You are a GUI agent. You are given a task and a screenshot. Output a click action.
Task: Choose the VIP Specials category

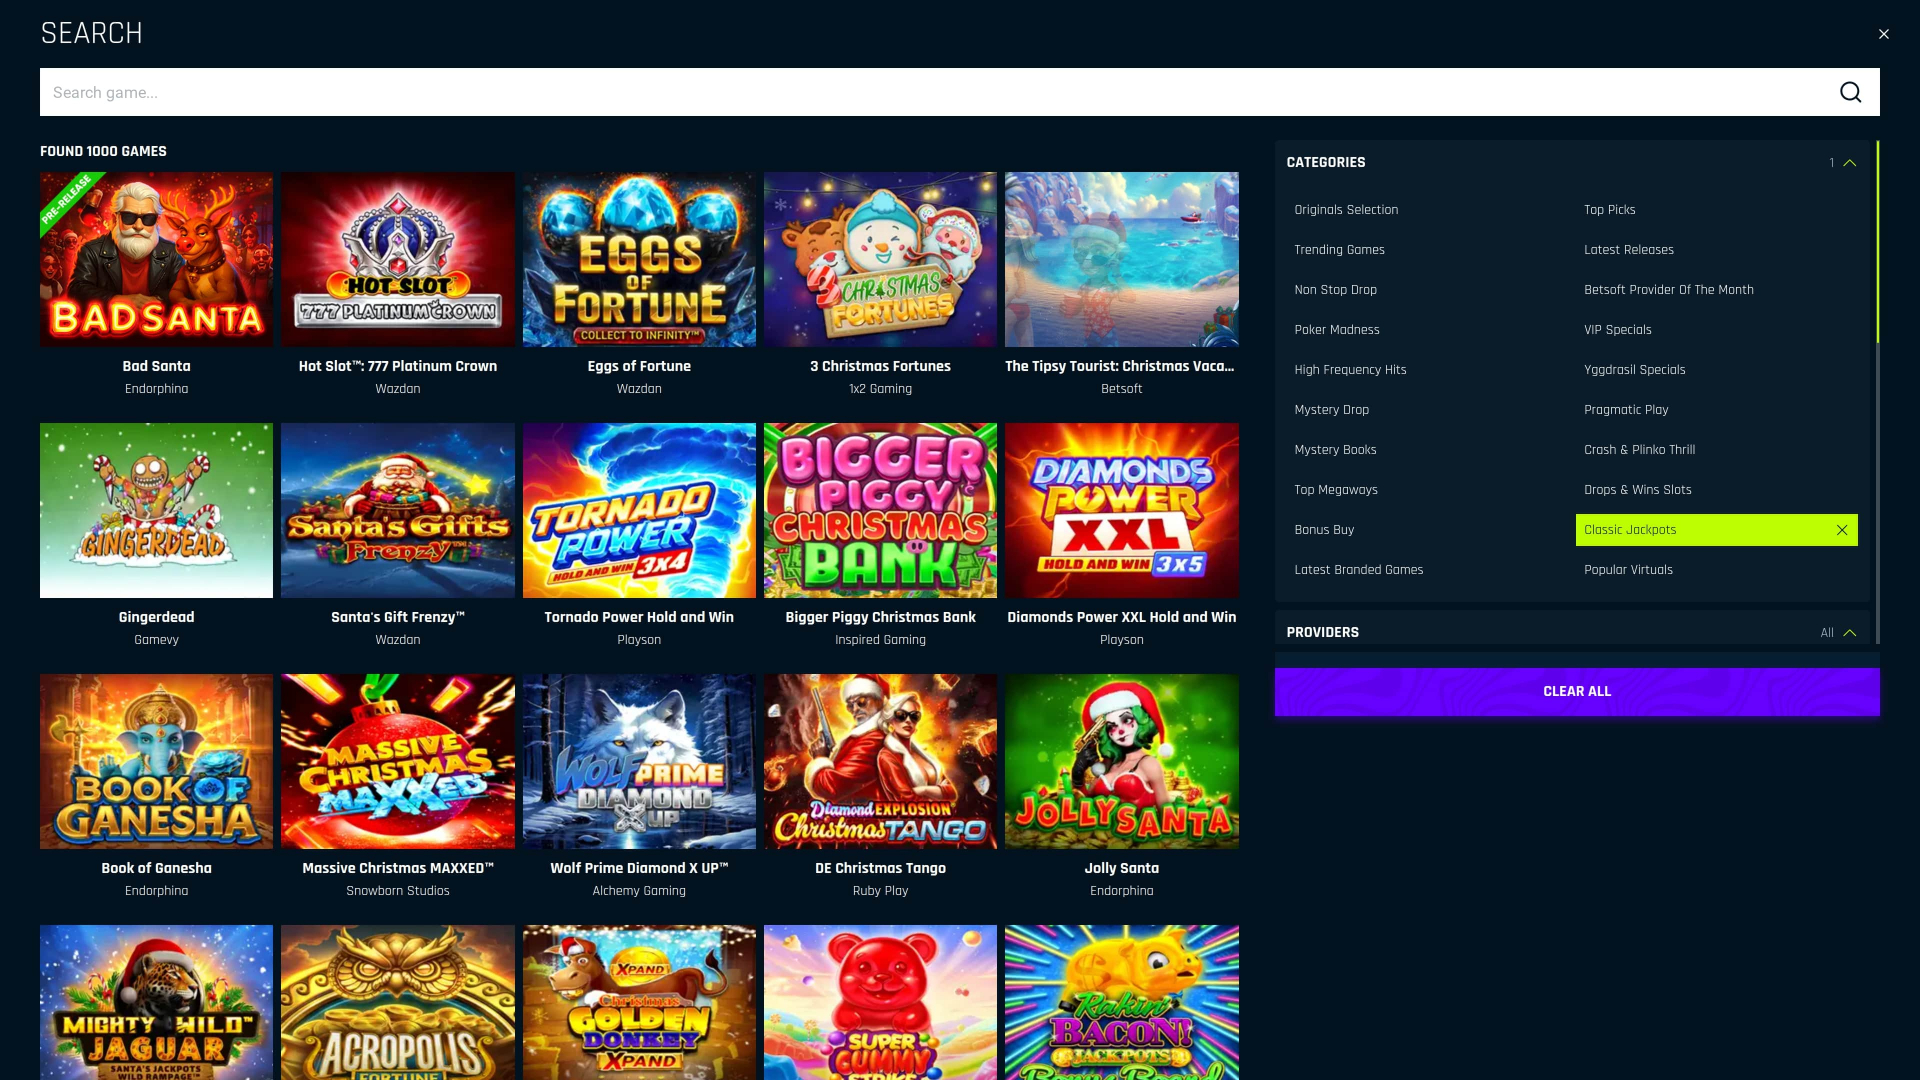tap(1617, 330)
